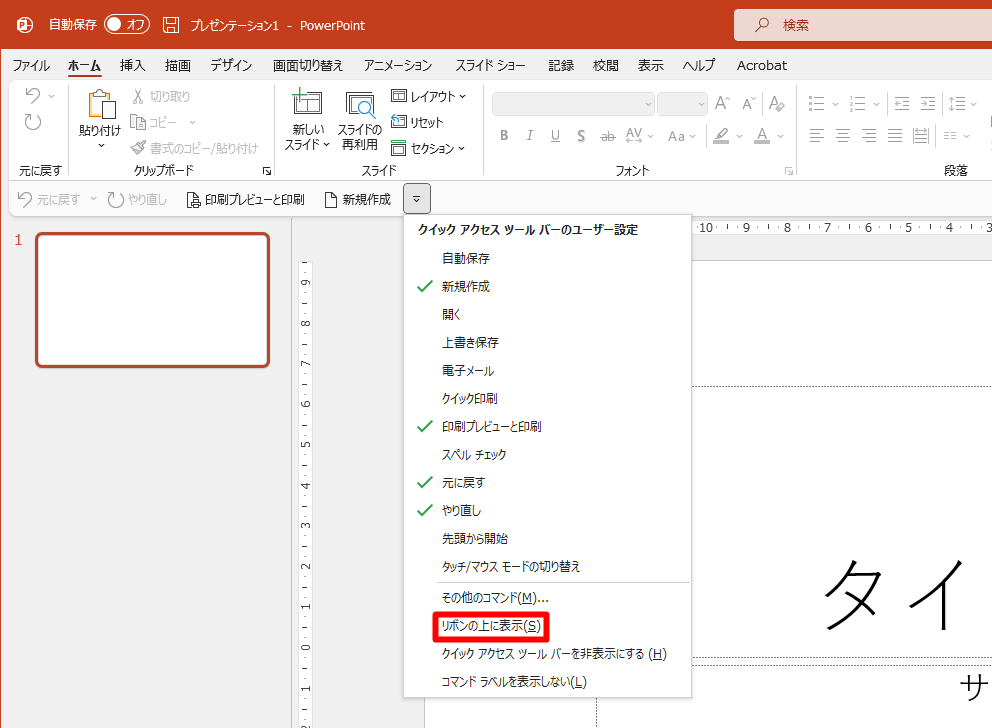This screenshot has height=728, width=992.
Task: Apply underline formatting
Action: pos(554,136)
